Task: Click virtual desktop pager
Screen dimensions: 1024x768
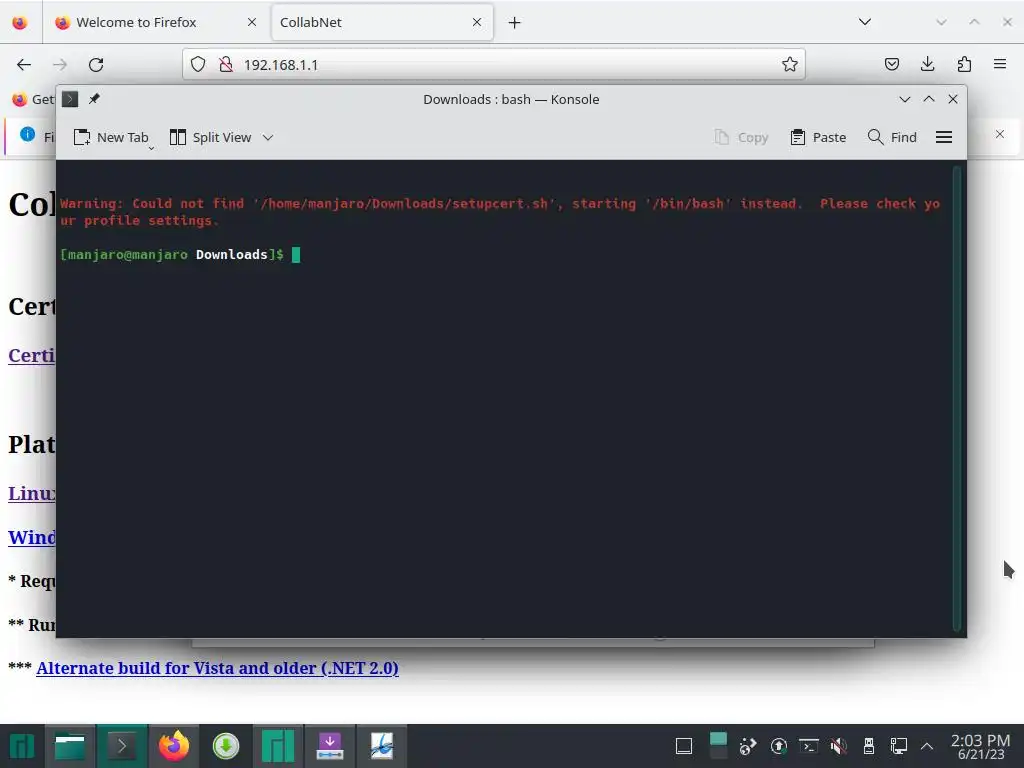Action: point(718,746)
